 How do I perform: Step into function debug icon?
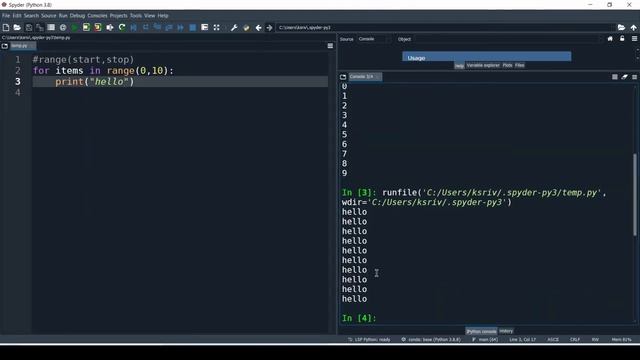point(157,27)
